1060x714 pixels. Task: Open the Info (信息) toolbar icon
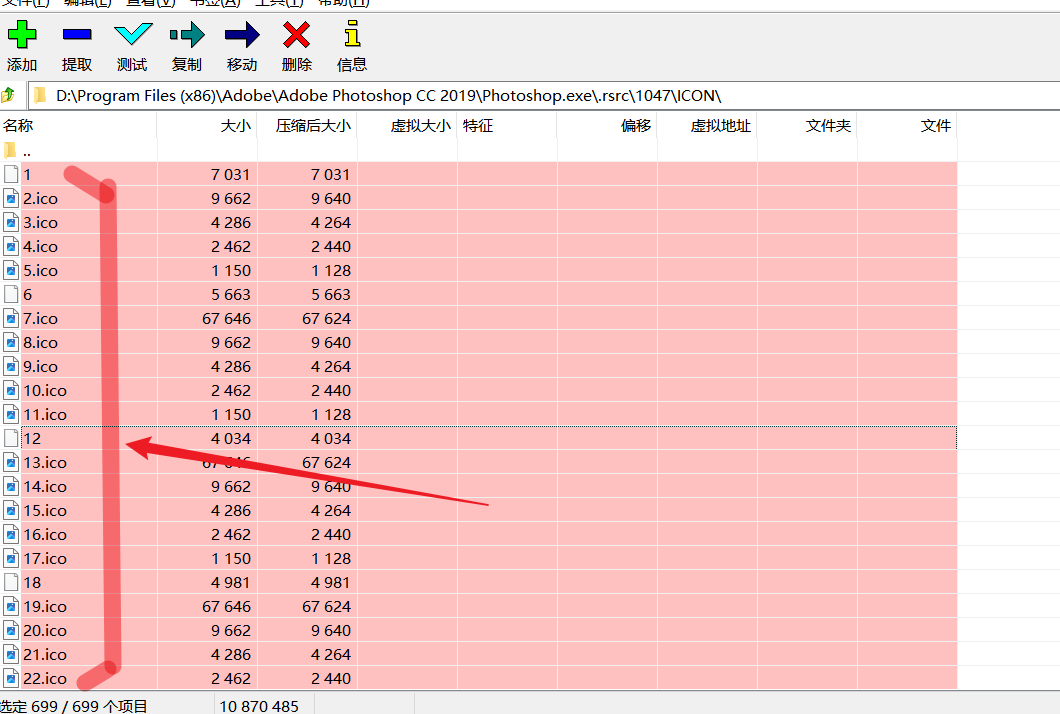[x=351, y=36]
